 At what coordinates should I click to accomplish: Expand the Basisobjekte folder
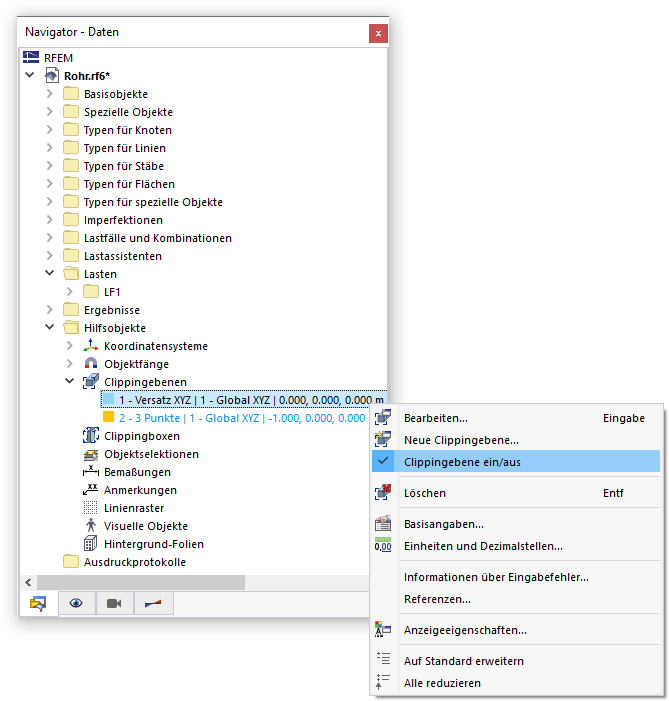tap(50, 93)
